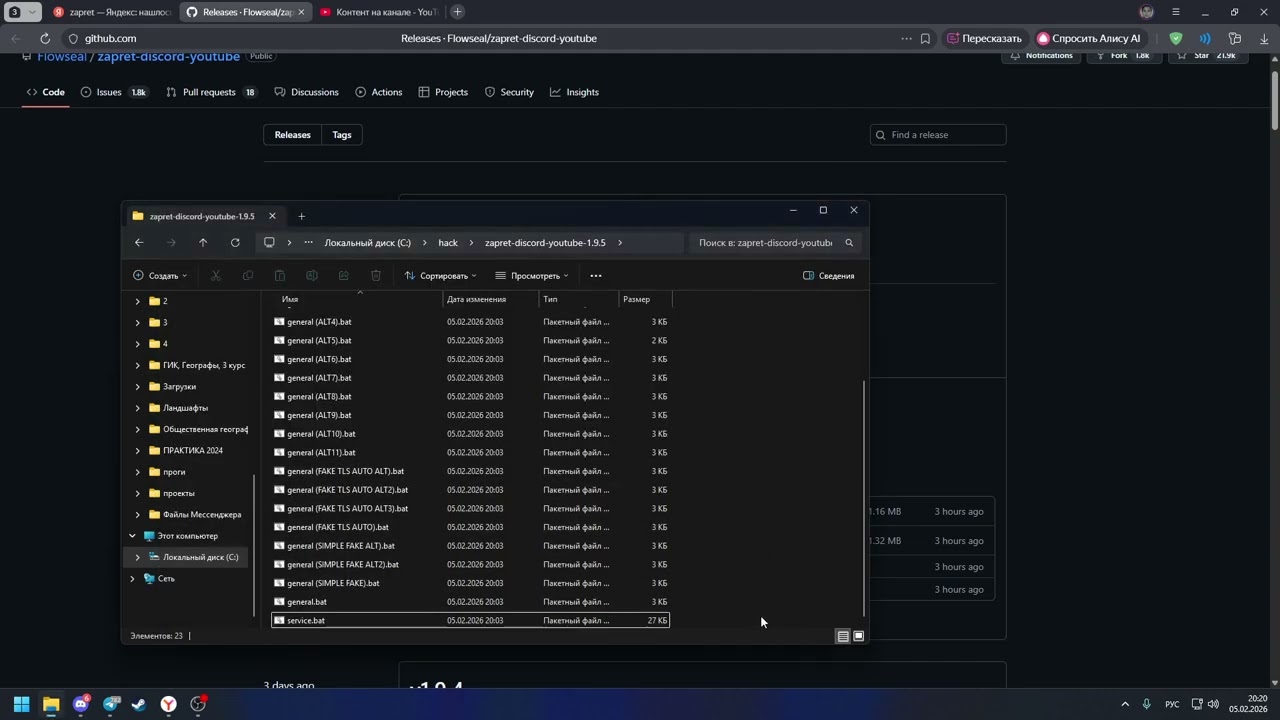Open the browser hamburger menu
Viewport: 1280px width, 720px height.
tap(1176, 12)
